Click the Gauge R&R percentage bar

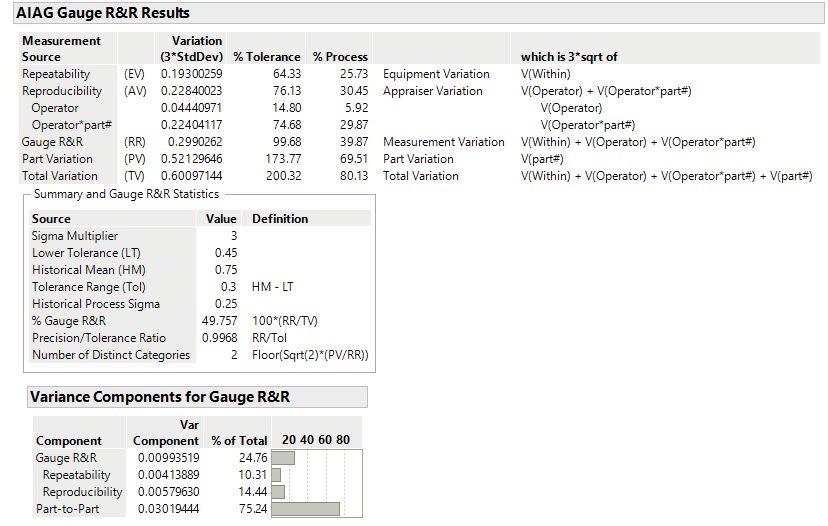(x=283, y=457)
